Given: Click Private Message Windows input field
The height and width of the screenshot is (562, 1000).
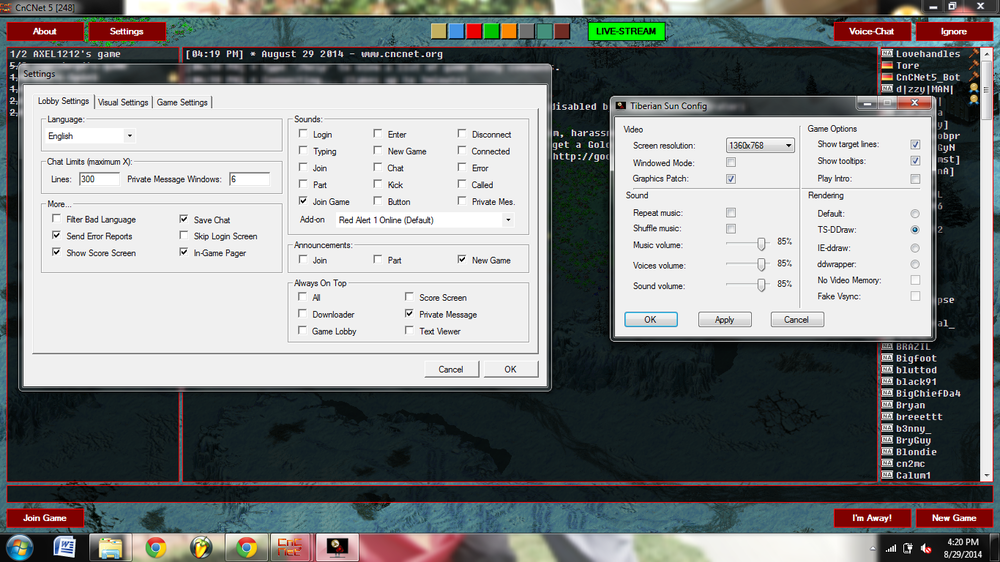Looking at the screenshot, I should (249, 179).
